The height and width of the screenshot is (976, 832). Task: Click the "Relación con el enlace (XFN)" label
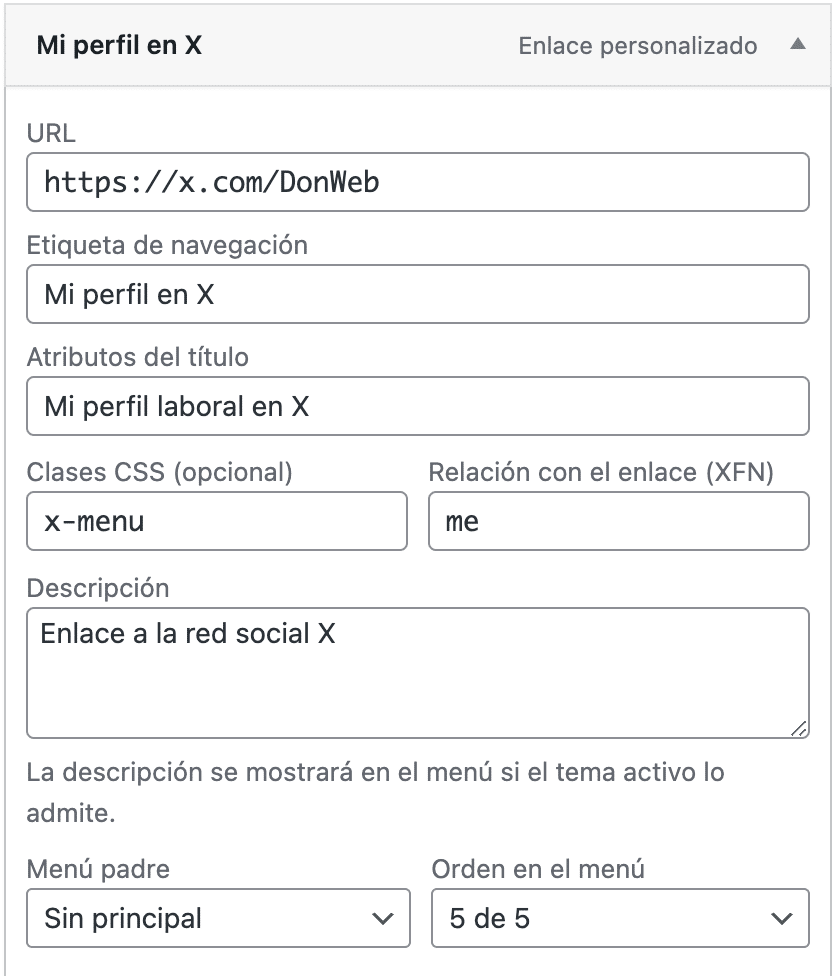[x=601, y=472]
